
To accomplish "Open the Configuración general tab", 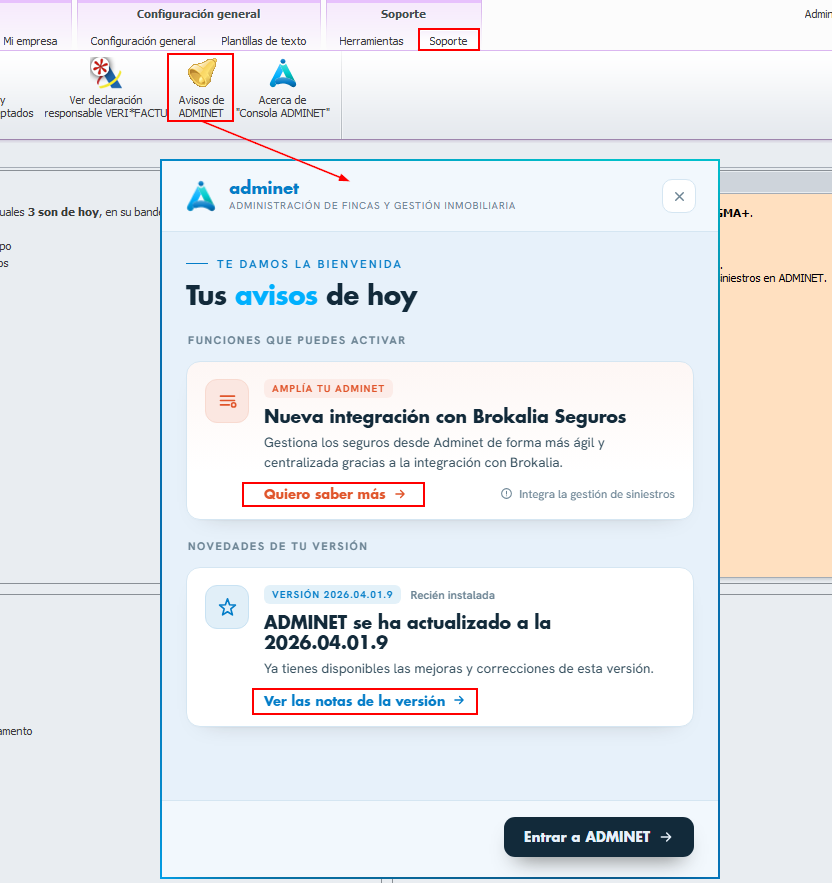I will coord(143,41).
